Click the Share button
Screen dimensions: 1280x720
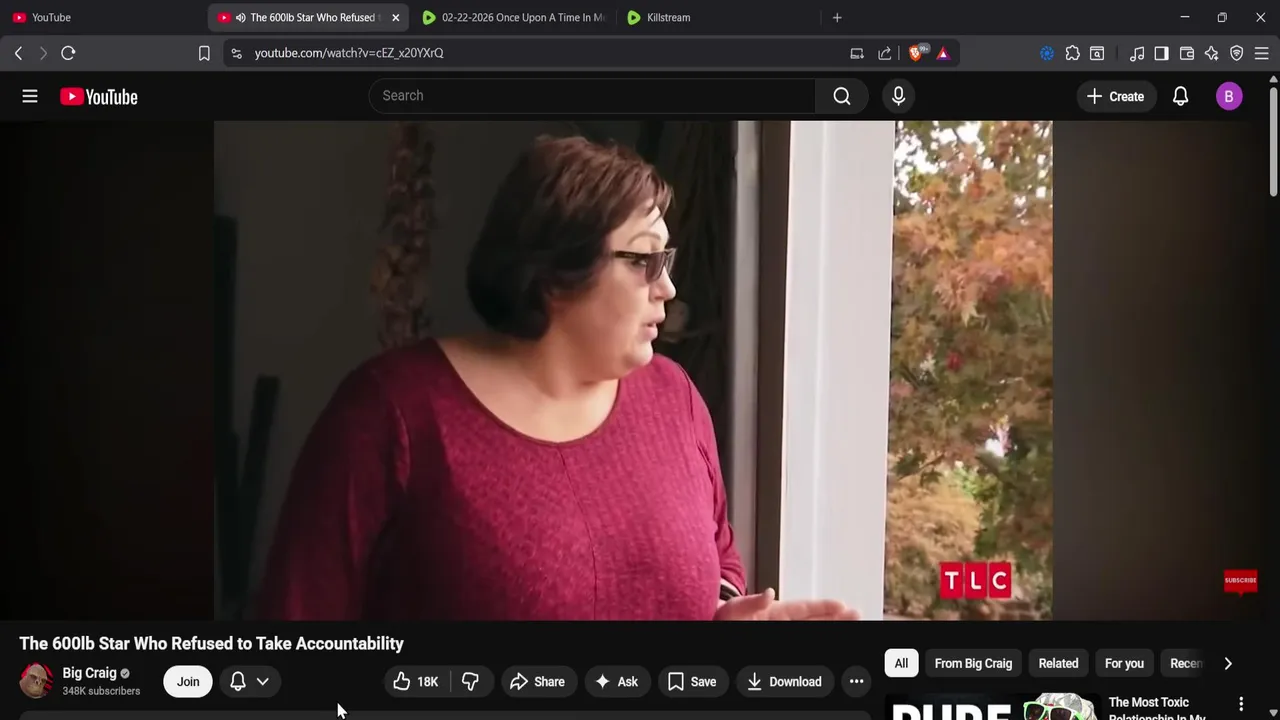point(537,682)
